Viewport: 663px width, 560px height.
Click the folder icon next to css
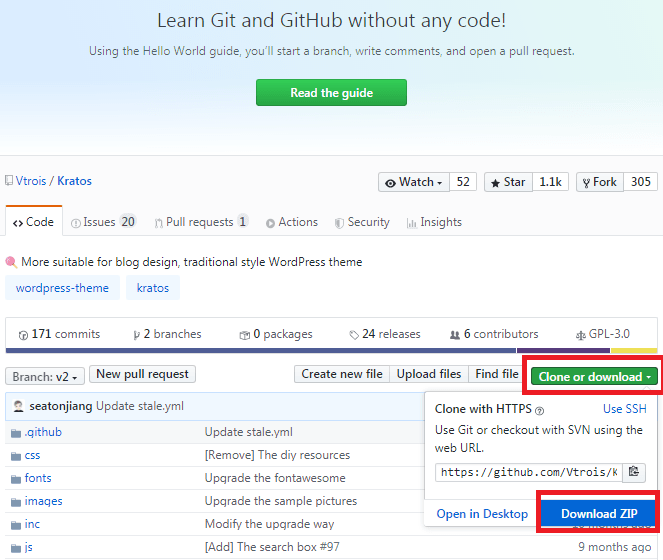pyautogui.click(x=16, y=456)
